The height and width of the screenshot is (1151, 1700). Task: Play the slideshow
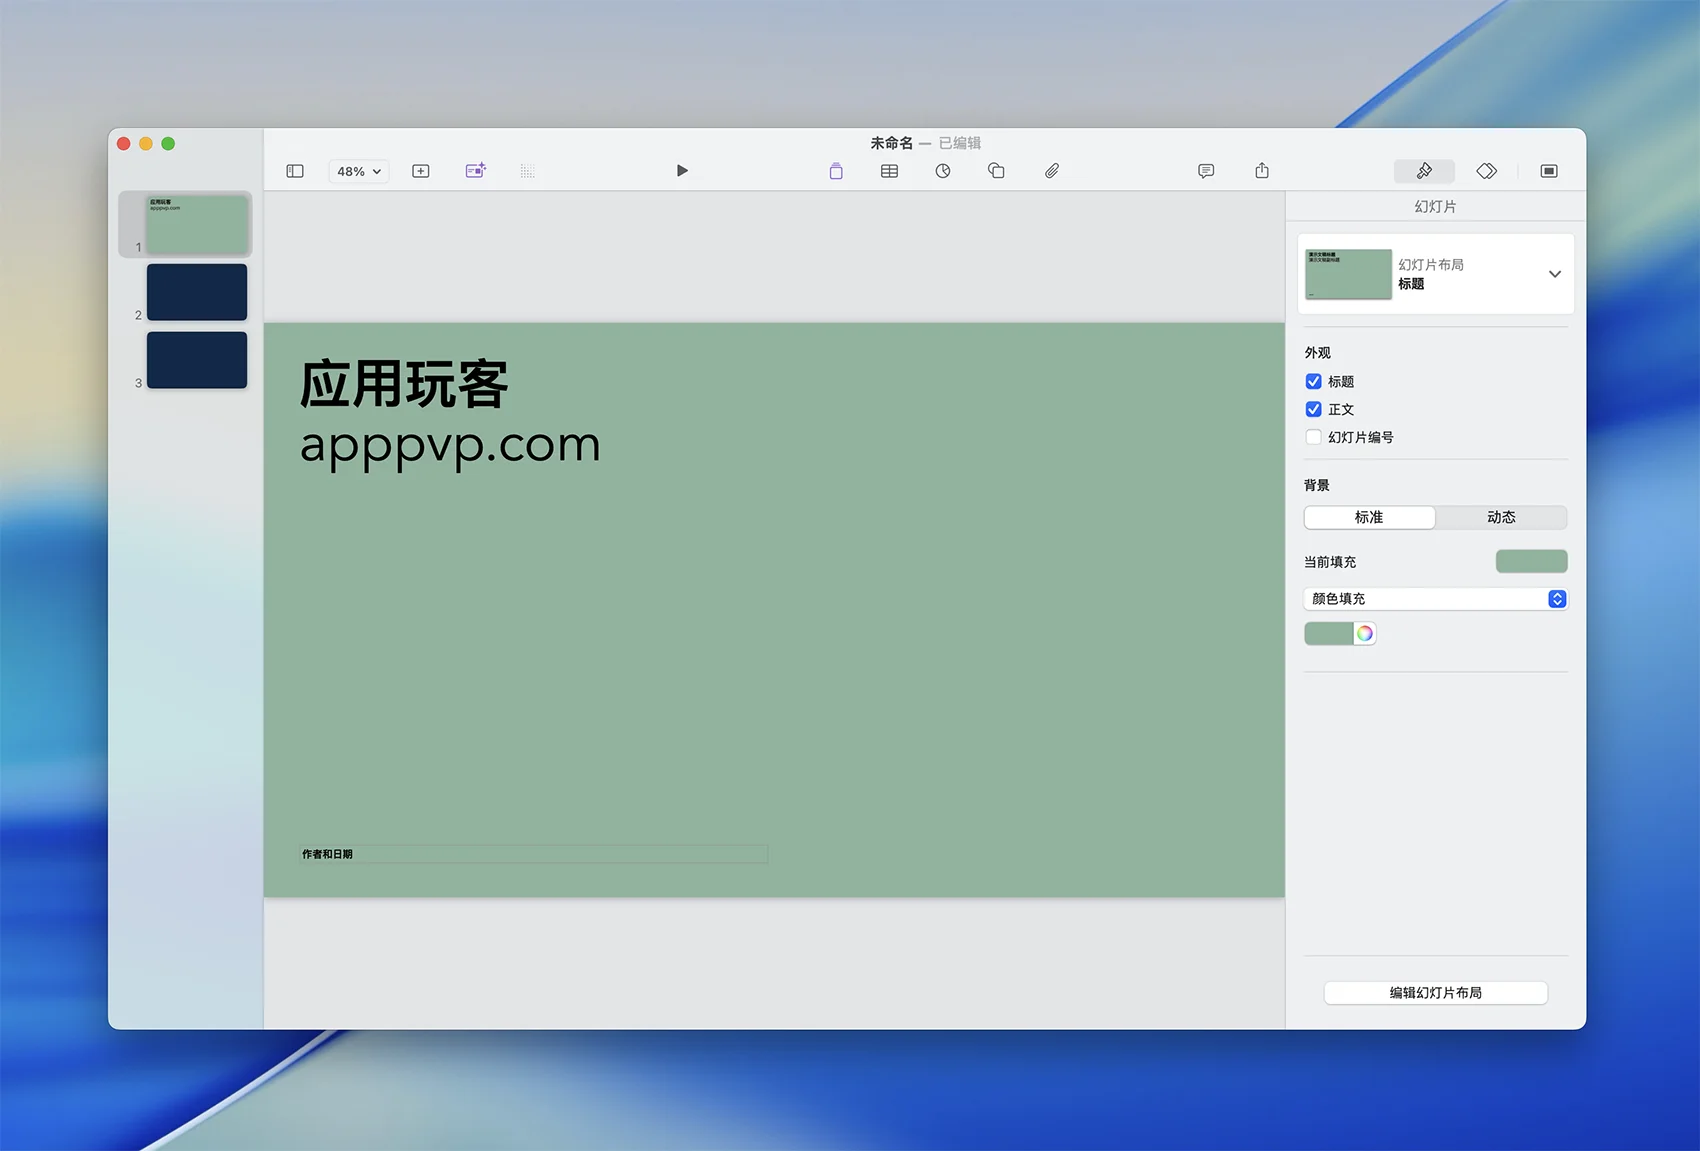682,171
